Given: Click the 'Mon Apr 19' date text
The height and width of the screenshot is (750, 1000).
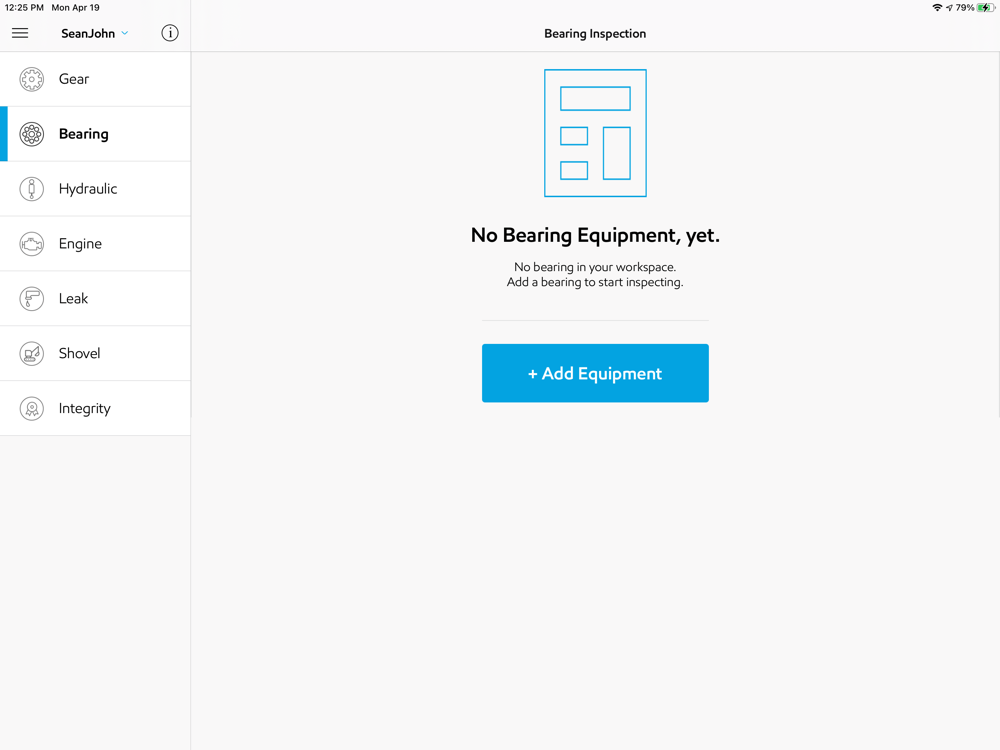Looking at the screenshot, I should (75, 8).
